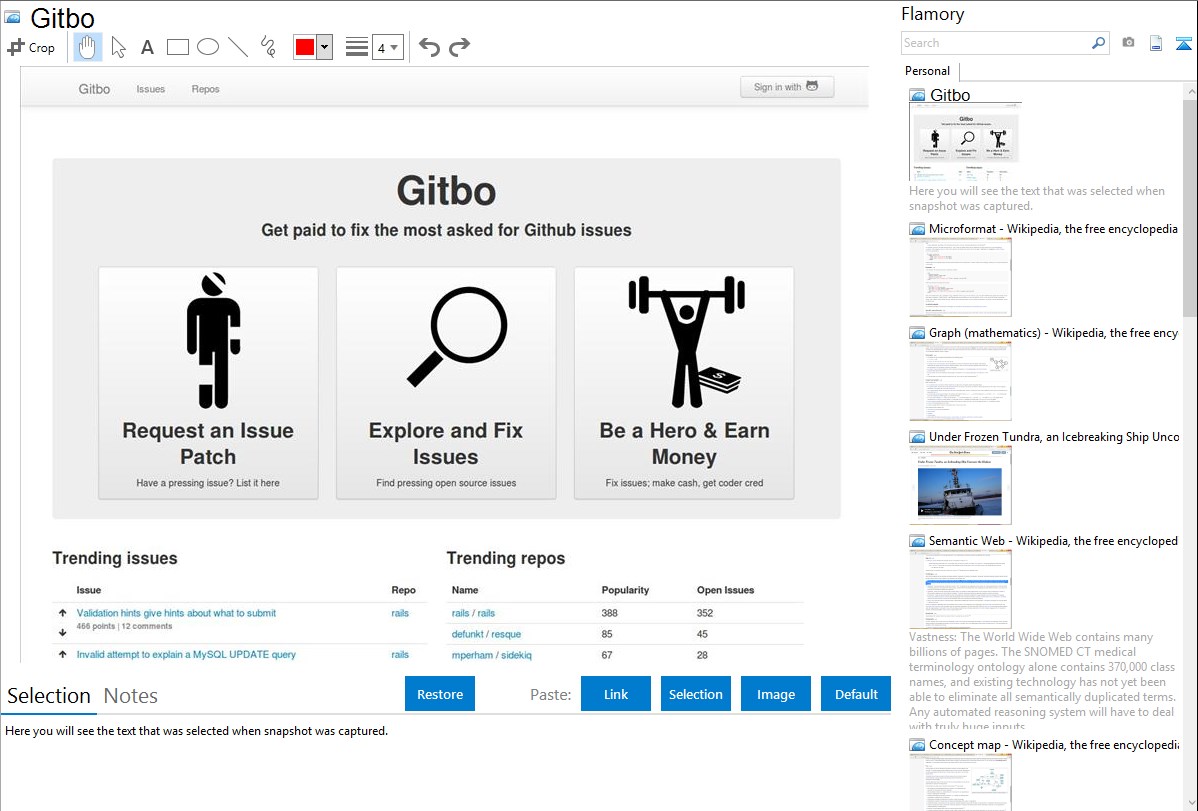
Task: Open the Graph (mathematics) snapshot thumbnail
Action: [x=960, y=381]
